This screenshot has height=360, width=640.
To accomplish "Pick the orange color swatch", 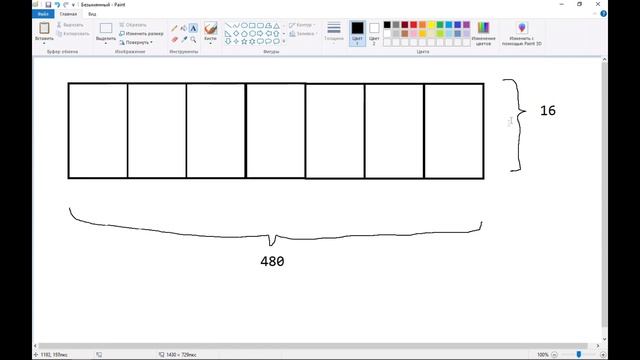I will (422, 25).
